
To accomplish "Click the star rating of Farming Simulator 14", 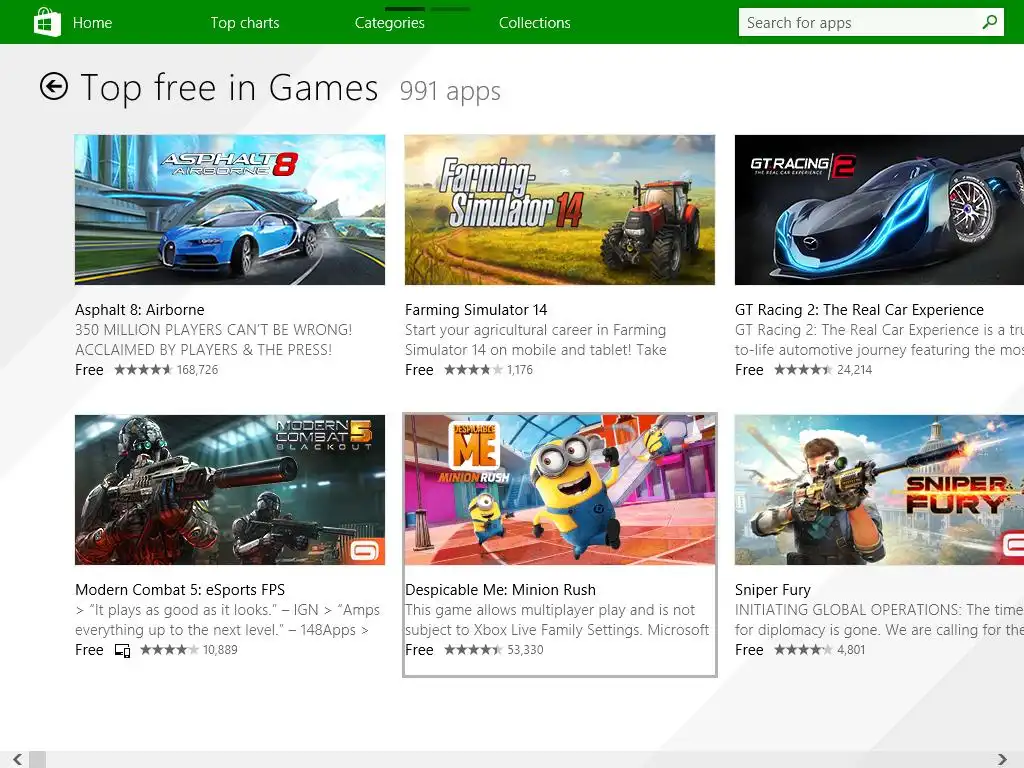I will [x=473, y=370].
